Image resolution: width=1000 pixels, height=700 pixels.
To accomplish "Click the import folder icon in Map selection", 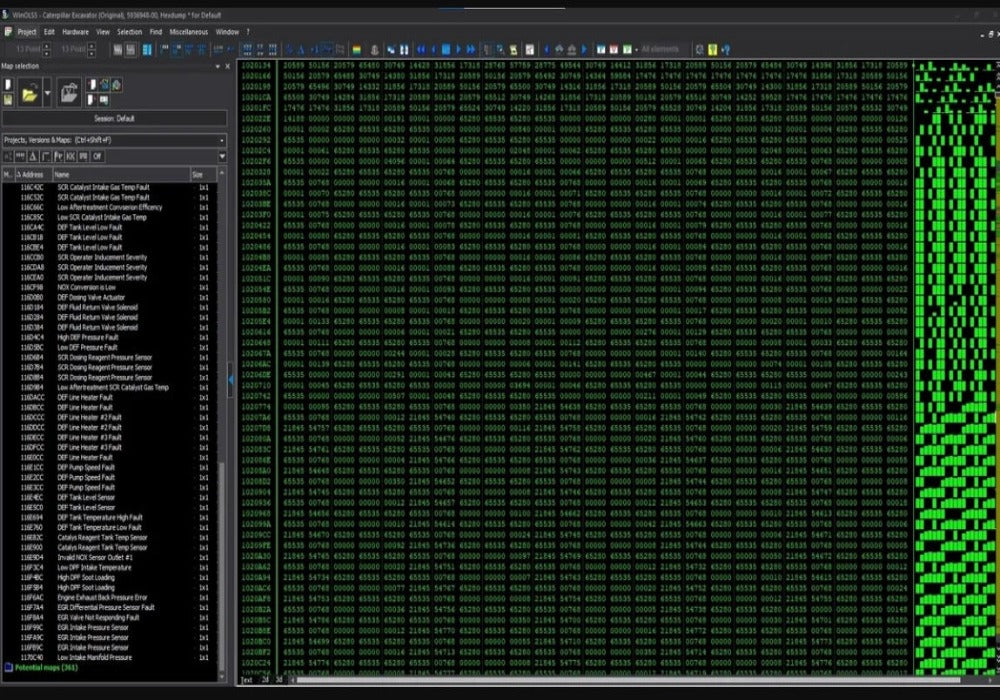I will [x=68, y=93].
